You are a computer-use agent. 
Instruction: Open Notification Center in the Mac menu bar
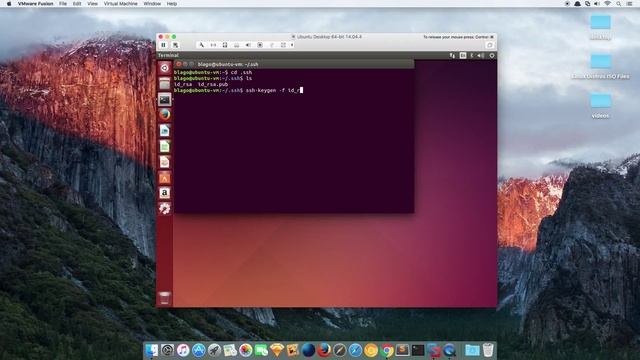pos(629,4)
